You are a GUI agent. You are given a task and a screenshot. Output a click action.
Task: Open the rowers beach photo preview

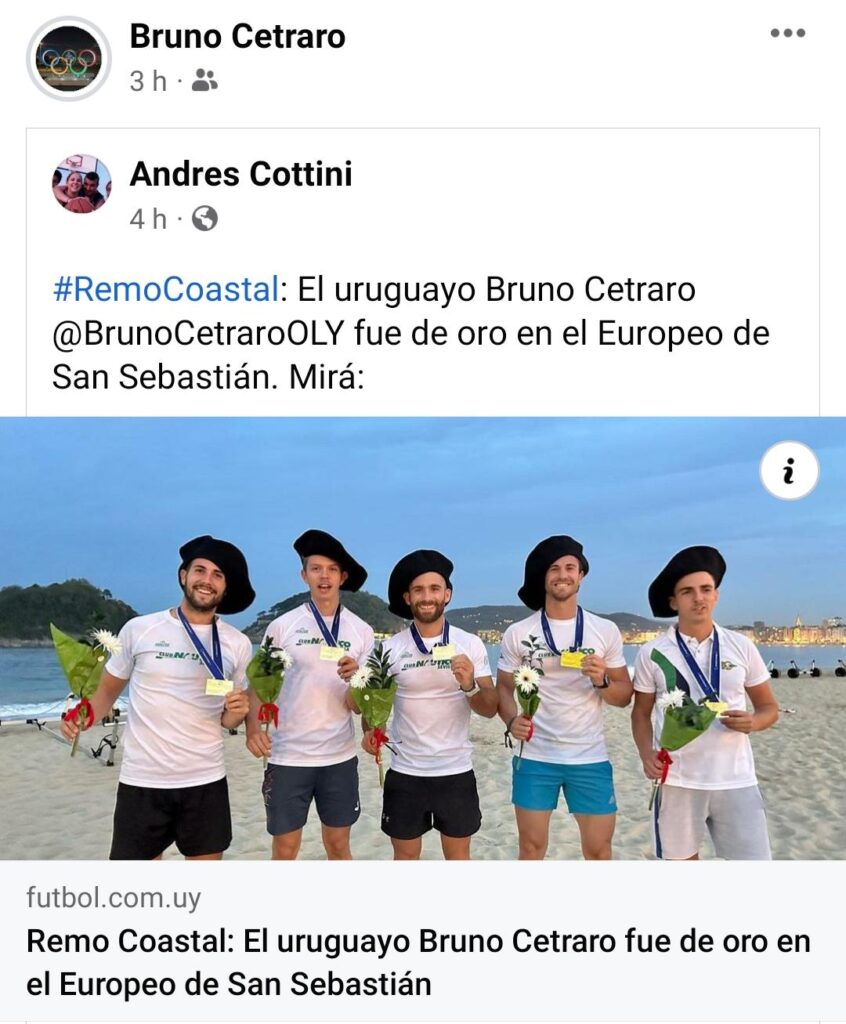point(423,638)
